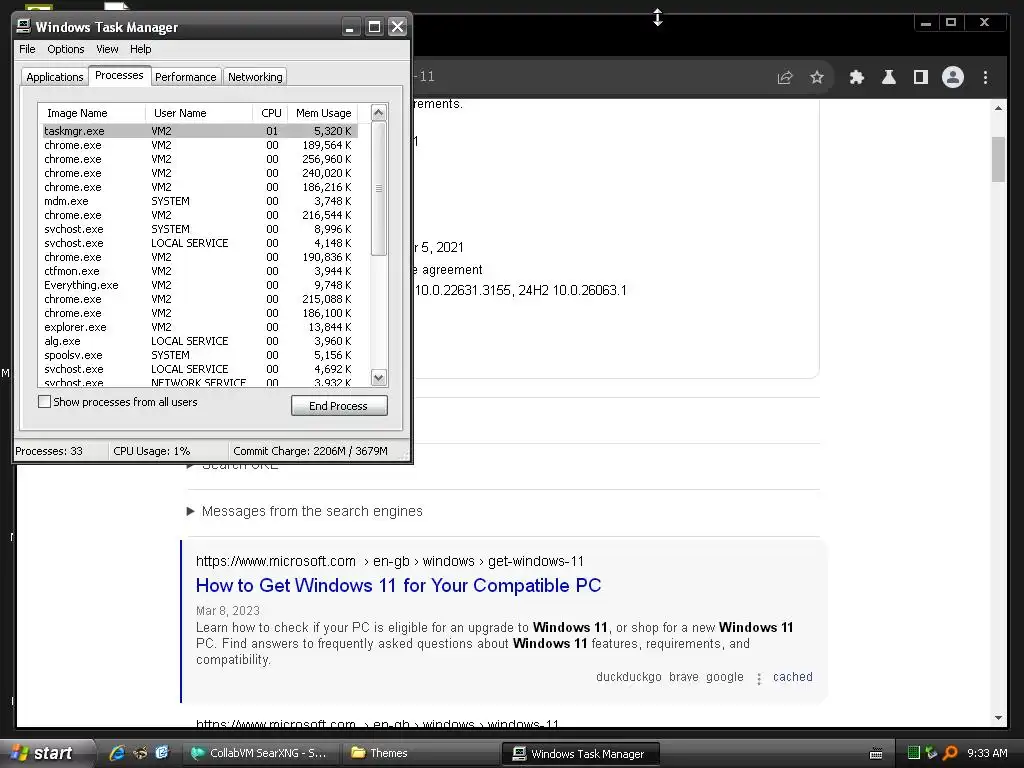Click the green Task Manager CPU tray icon
This screenshot has width=1024, height=768.
point(914,753)
